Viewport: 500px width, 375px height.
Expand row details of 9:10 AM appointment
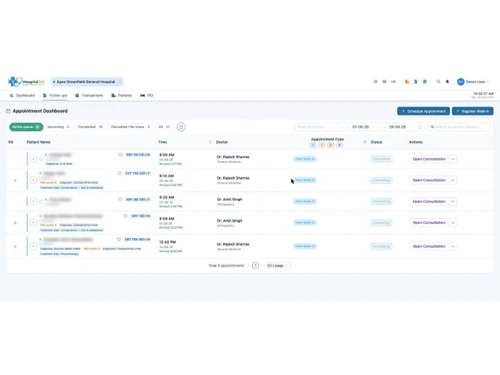pyautogui.click(x=15, y=180)
